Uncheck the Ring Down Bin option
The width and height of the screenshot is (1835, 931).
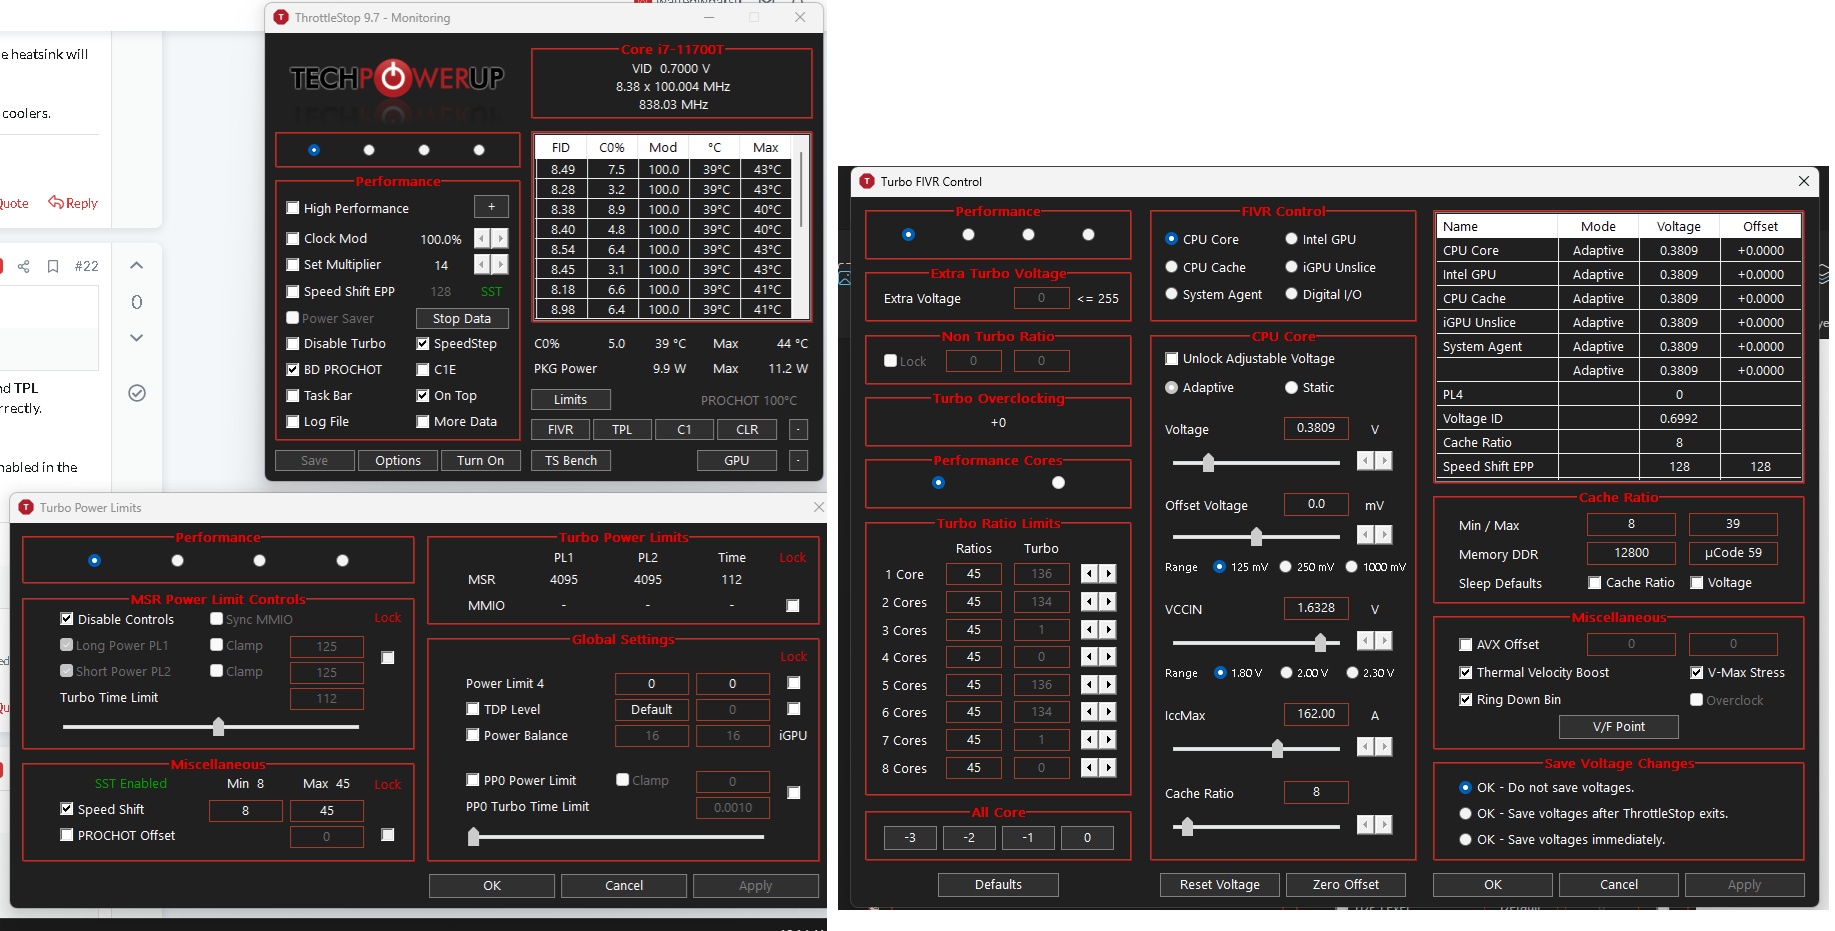point(1466,699)
